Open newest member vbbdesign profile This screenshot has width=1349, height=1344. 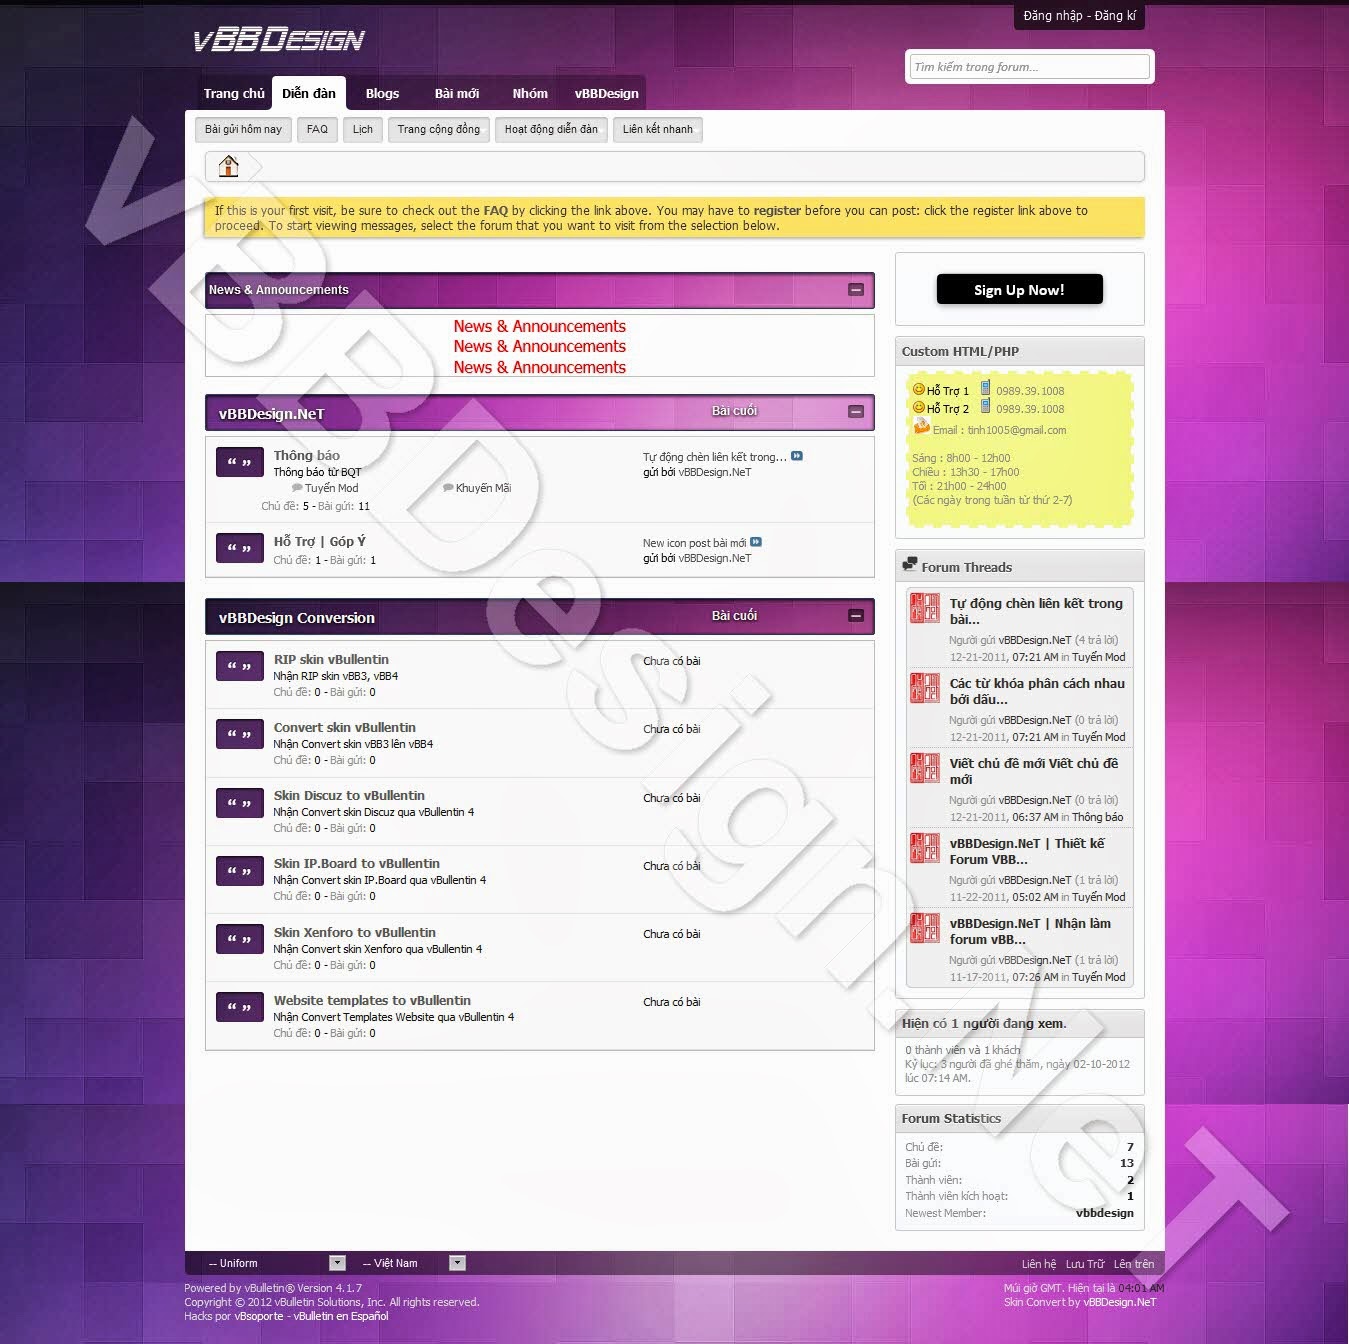point(1105,1213)
